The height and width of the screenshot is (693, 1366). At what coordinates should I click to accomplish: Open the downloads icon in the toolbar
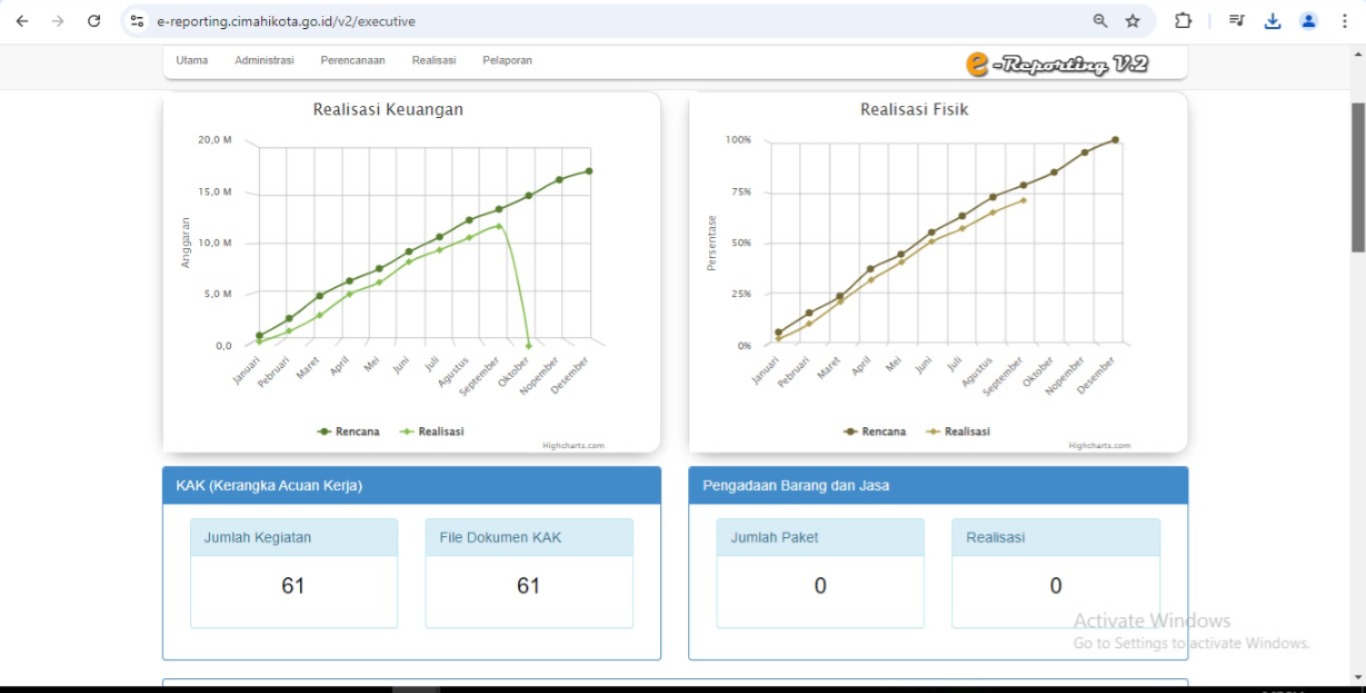[x=1272, y=21]
